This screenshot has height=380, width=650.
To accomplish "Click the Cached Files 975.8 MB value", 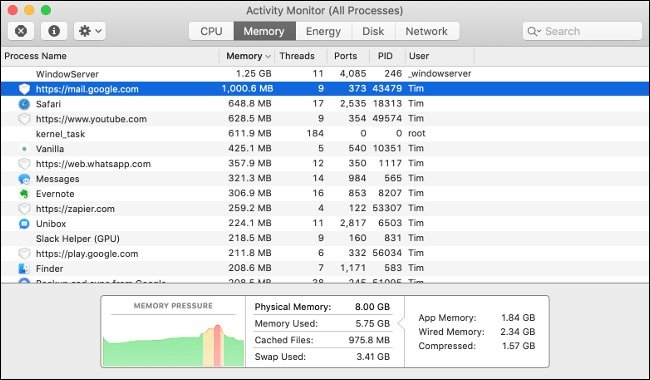I will pos(369,340).
